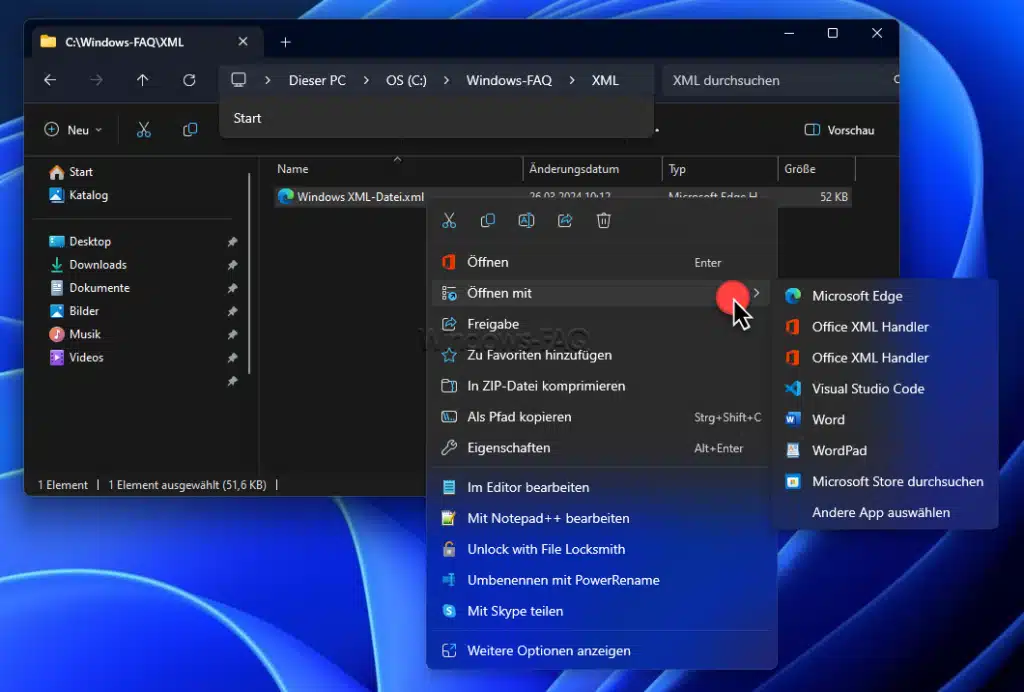Choose Freigabe from context menu
The image size is (1024, 692).
coord(601,324)
